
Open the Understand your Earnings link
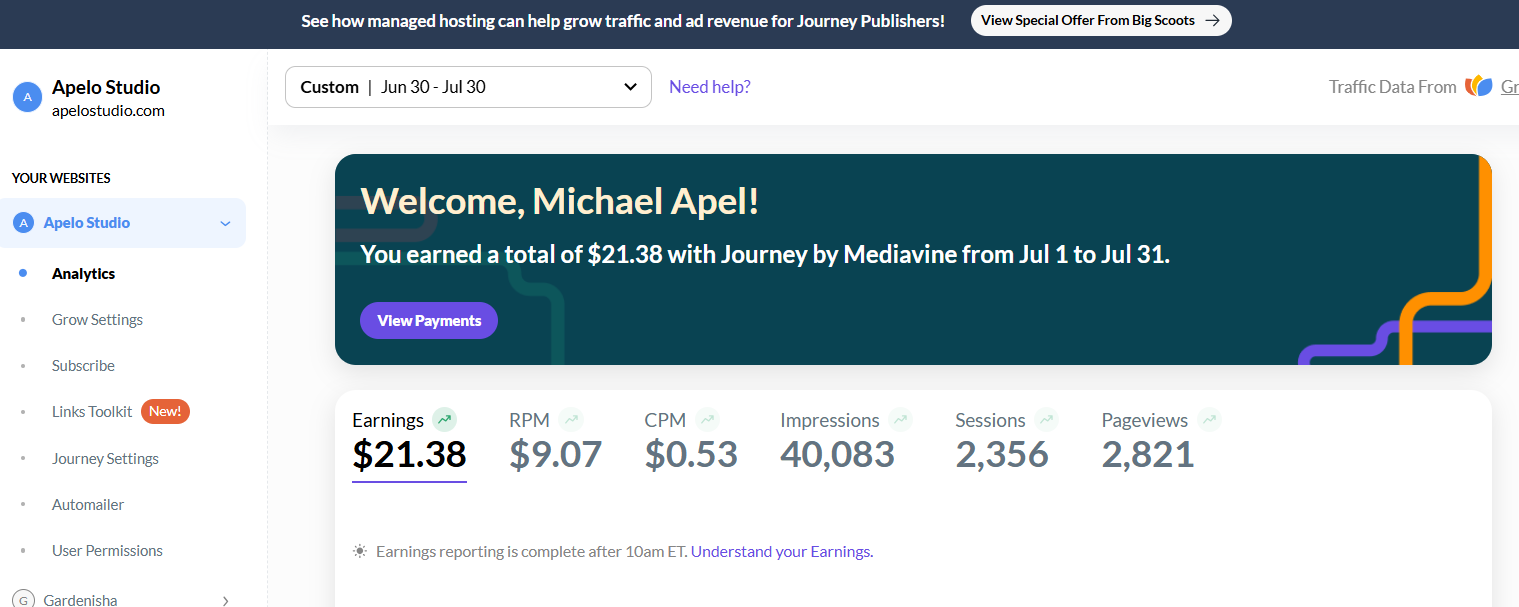click(782, 551)
